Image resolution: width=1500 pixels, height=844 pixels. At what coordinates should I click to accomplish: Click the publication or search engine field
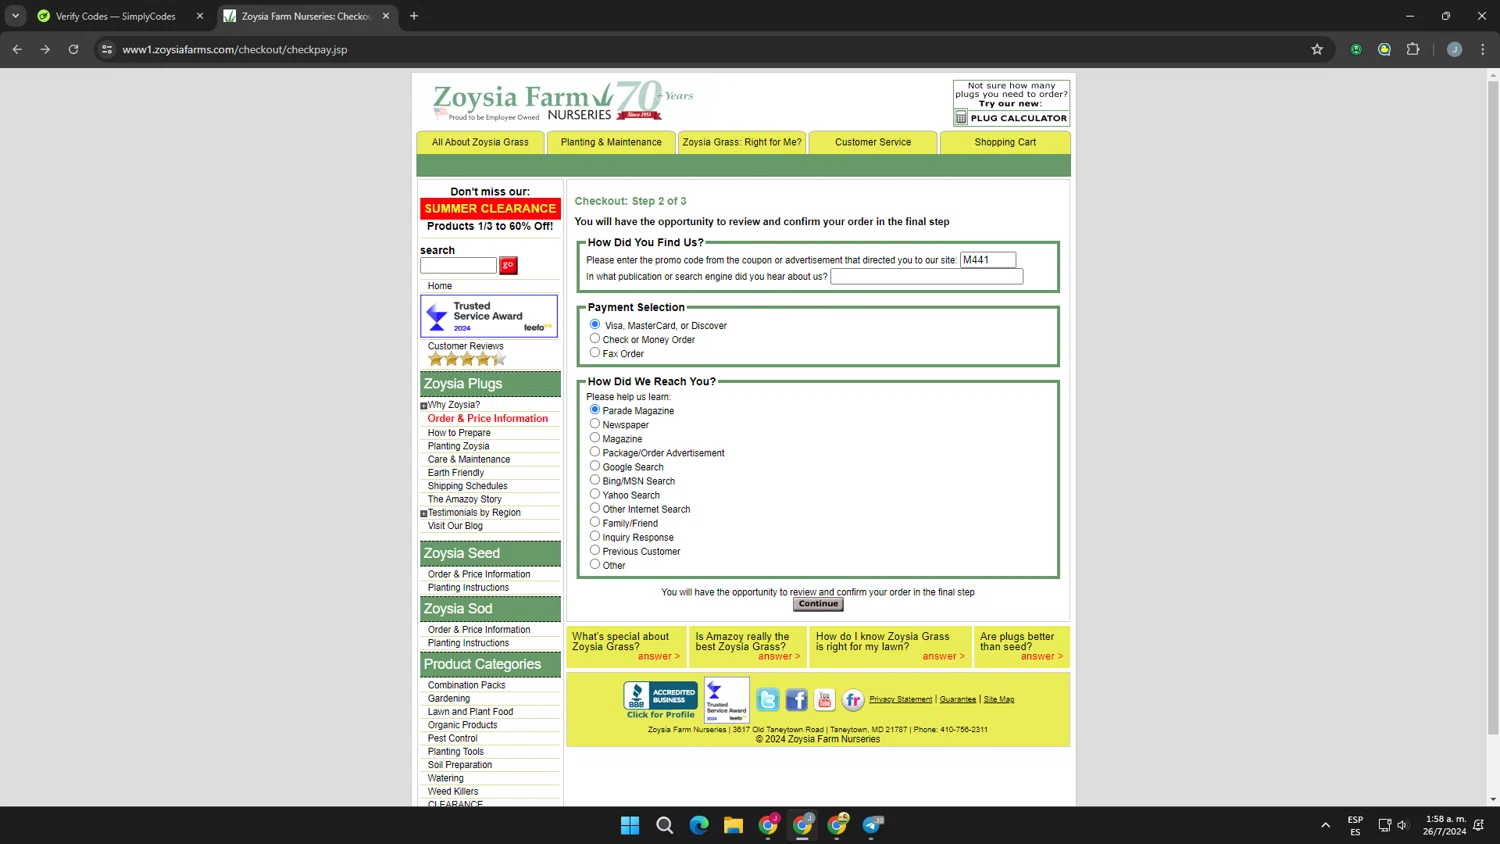pyautogui.click(x=927, y=277)
